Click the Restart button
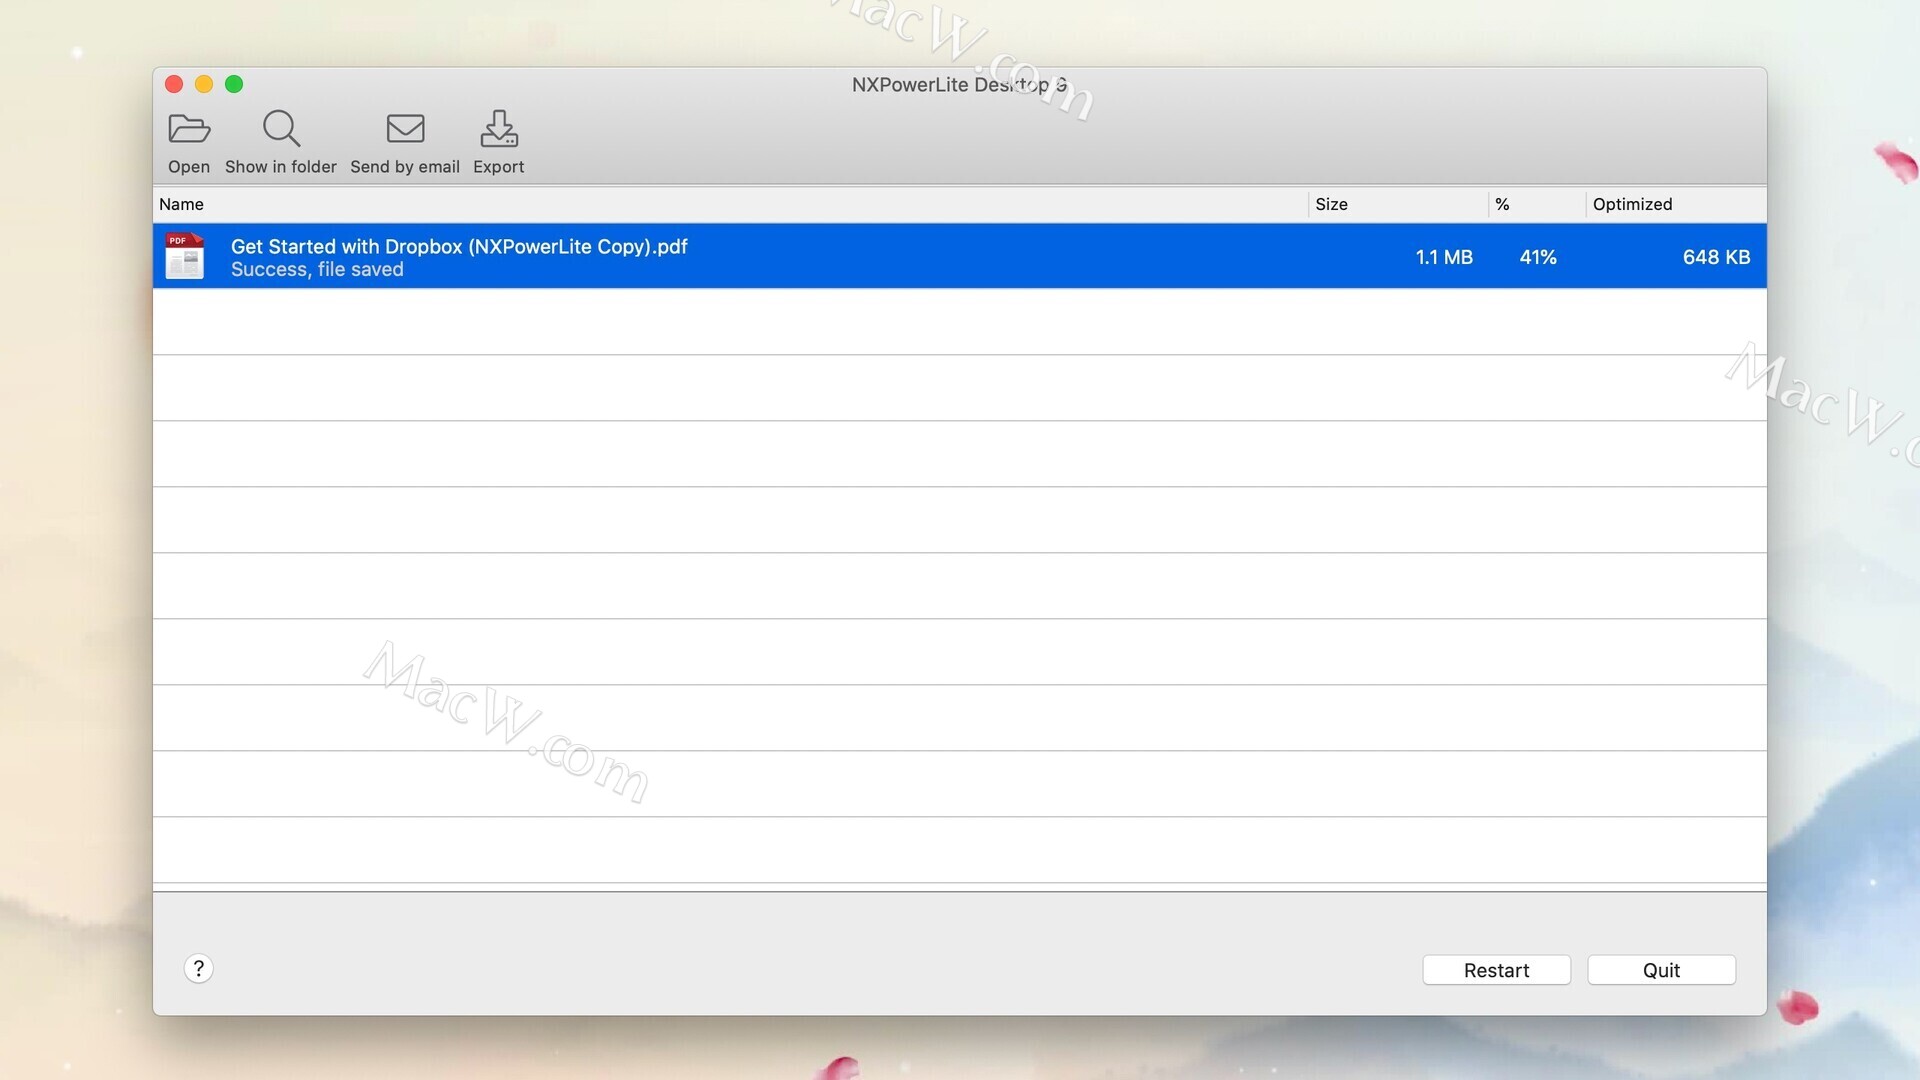The image size is (1920, 1080). coord(1496,970)
